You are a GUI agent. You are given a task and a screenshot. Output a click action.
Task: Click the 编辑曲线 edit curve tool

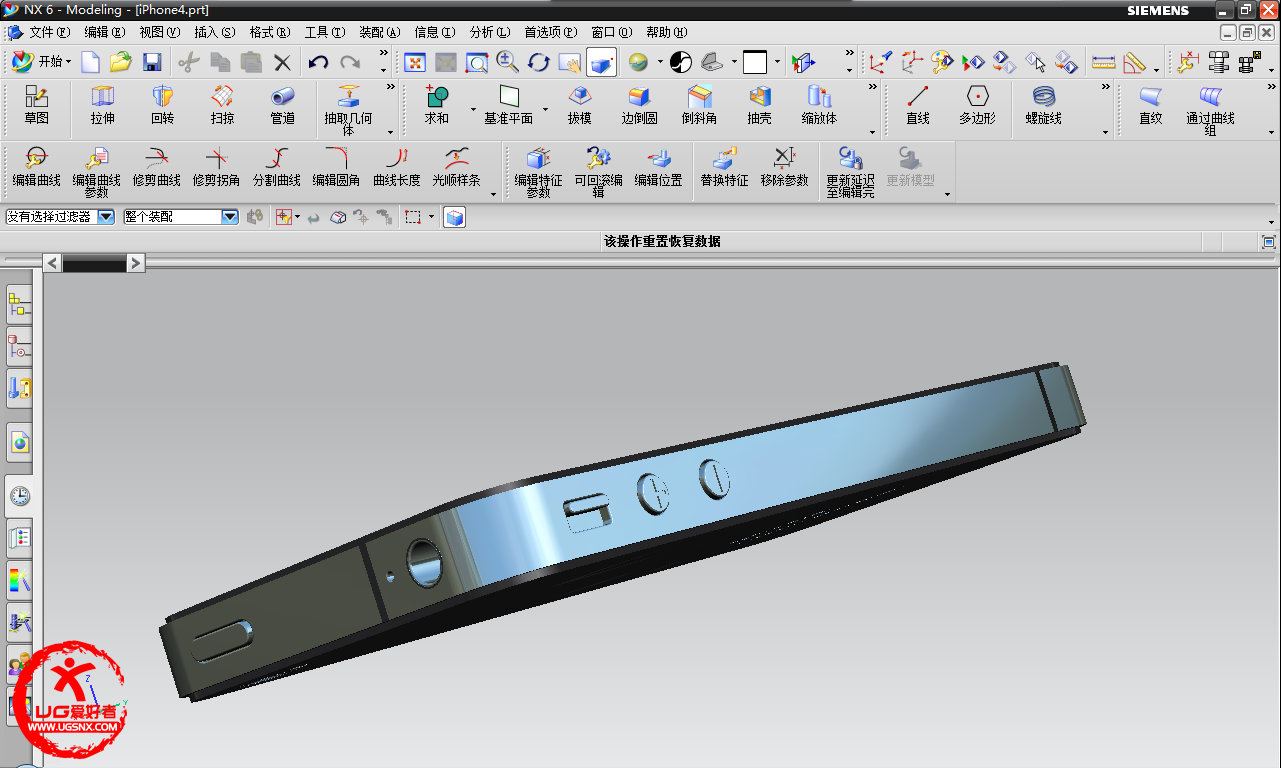[37, 168]
